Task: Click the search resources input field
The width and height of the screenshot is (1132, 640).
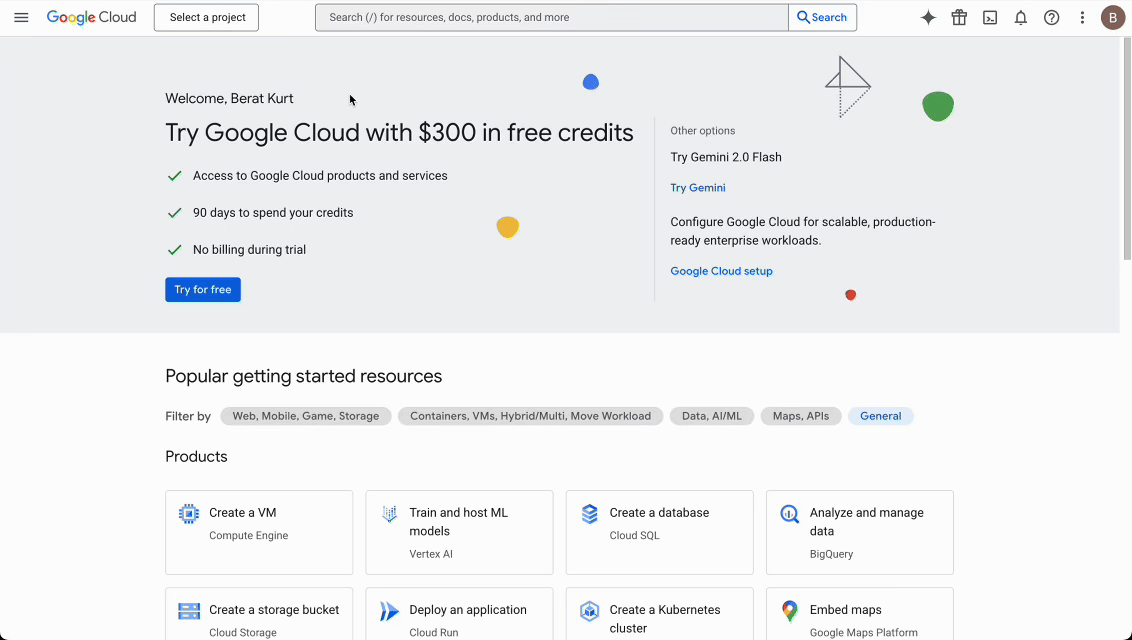Action: (551, 17)
